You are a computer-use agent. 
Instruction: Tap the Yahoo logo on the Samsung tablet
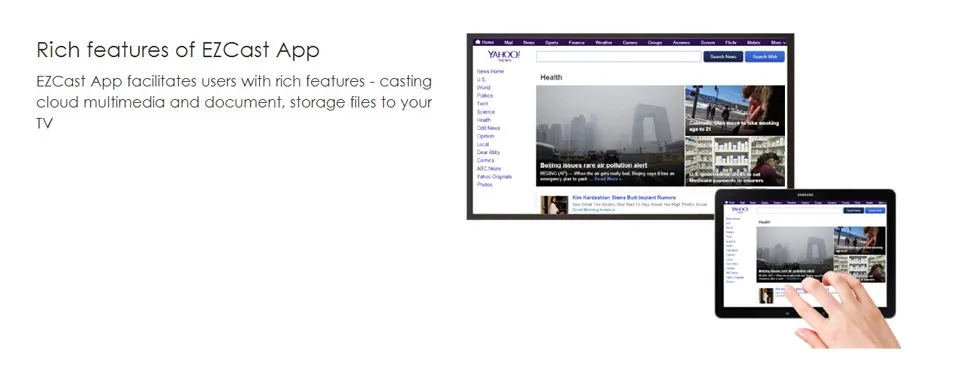(740, 210)
